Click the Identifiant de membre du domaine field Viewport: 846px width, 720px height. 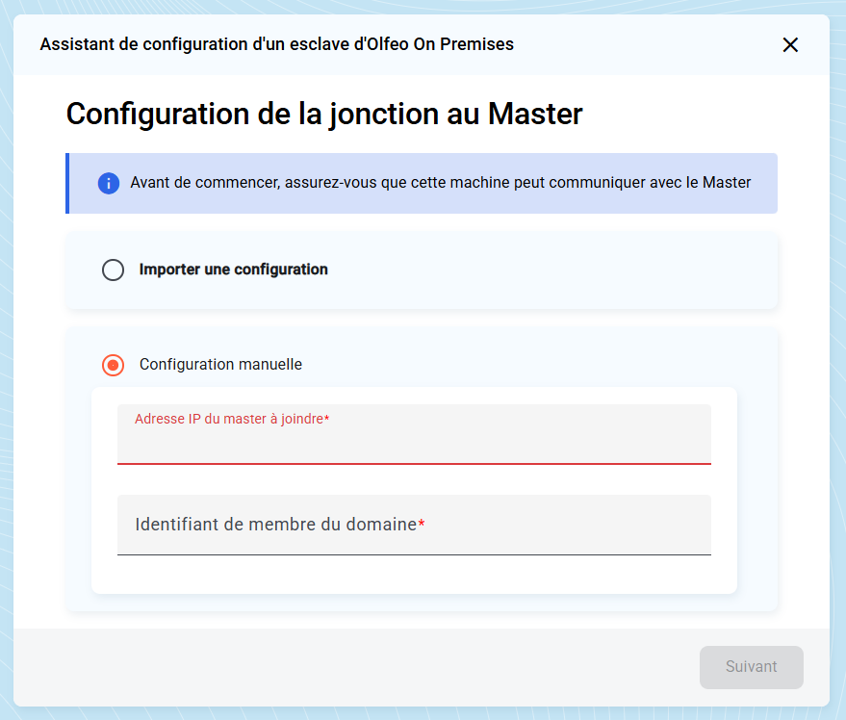413,525
